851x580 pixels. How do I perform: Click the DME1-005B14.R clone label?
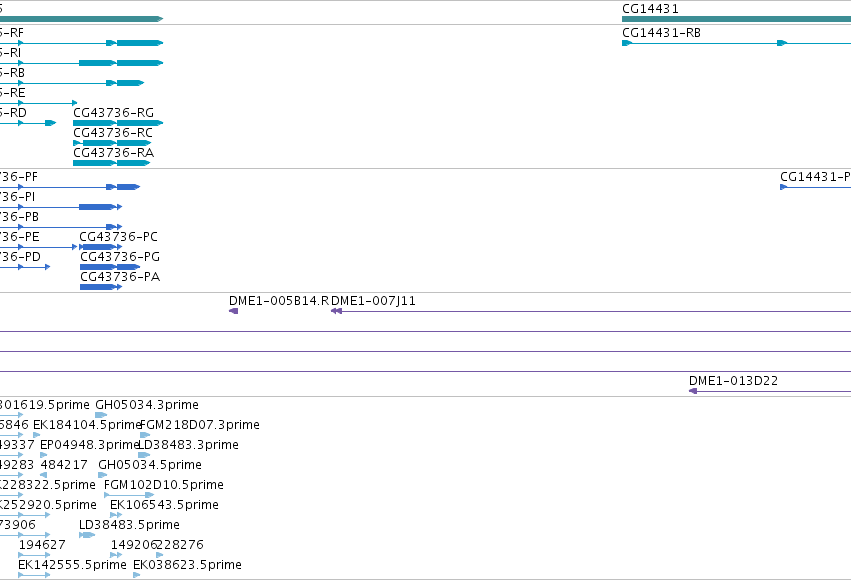(x=279, y=301)
